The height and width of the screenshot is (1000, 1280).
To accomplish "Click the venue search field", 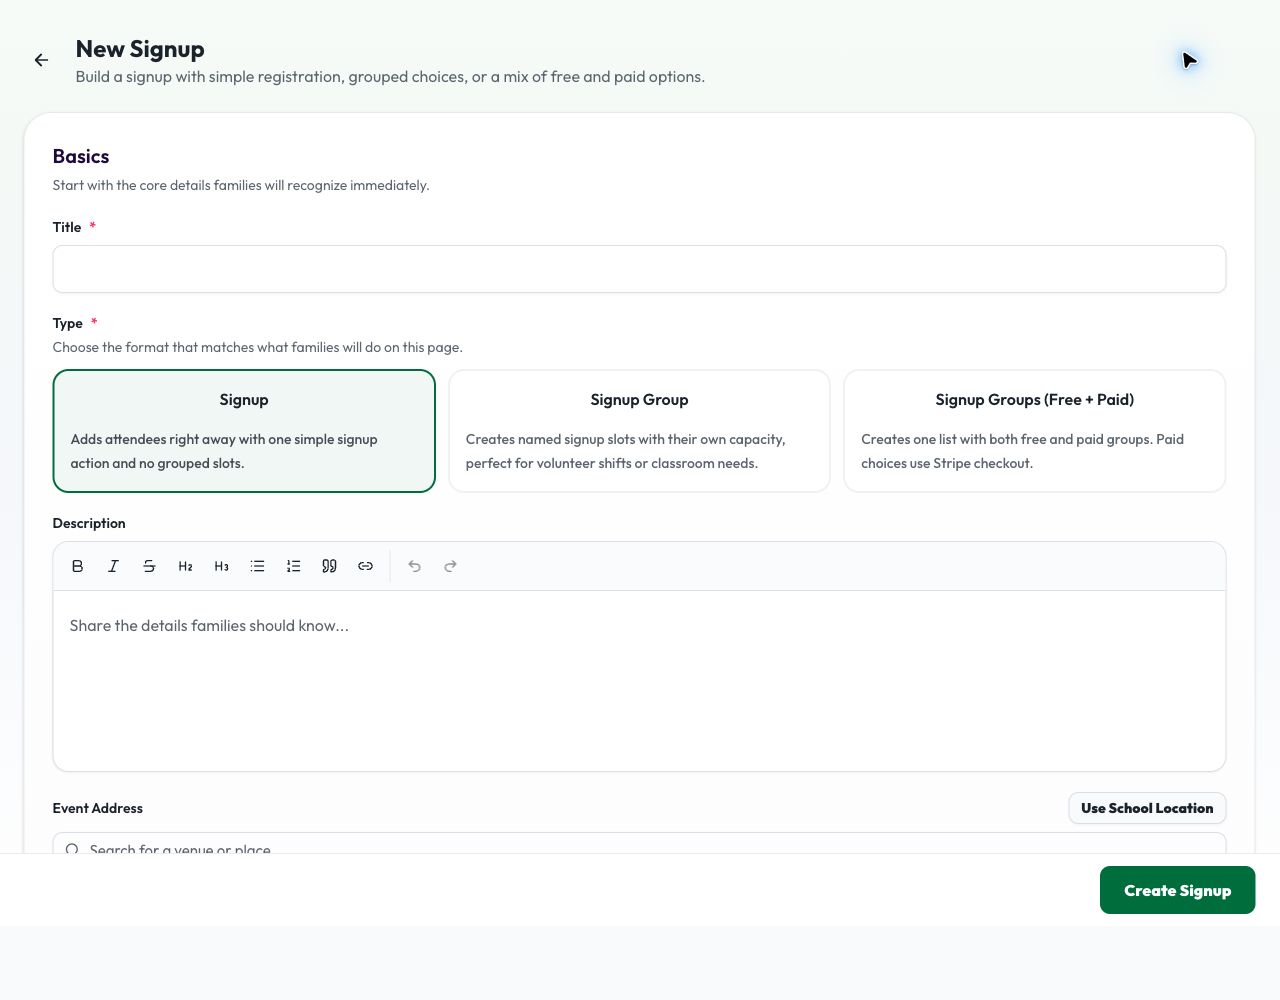I will pos(639,844).
